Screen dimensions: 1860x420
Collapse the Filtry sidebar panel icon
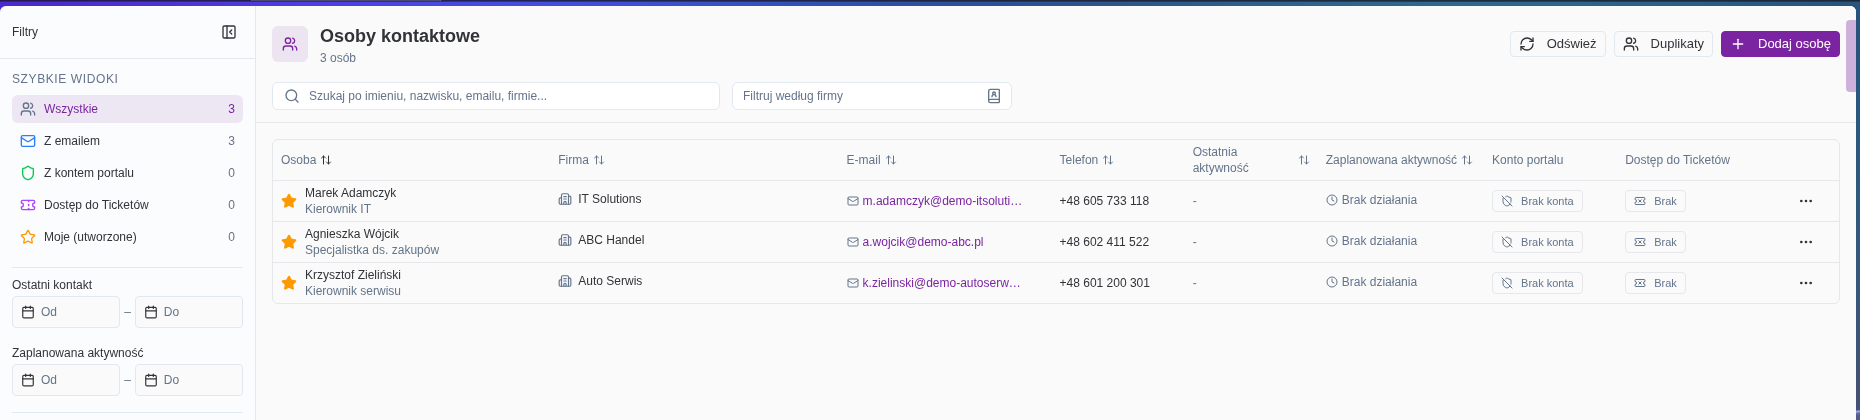[229, 32]
